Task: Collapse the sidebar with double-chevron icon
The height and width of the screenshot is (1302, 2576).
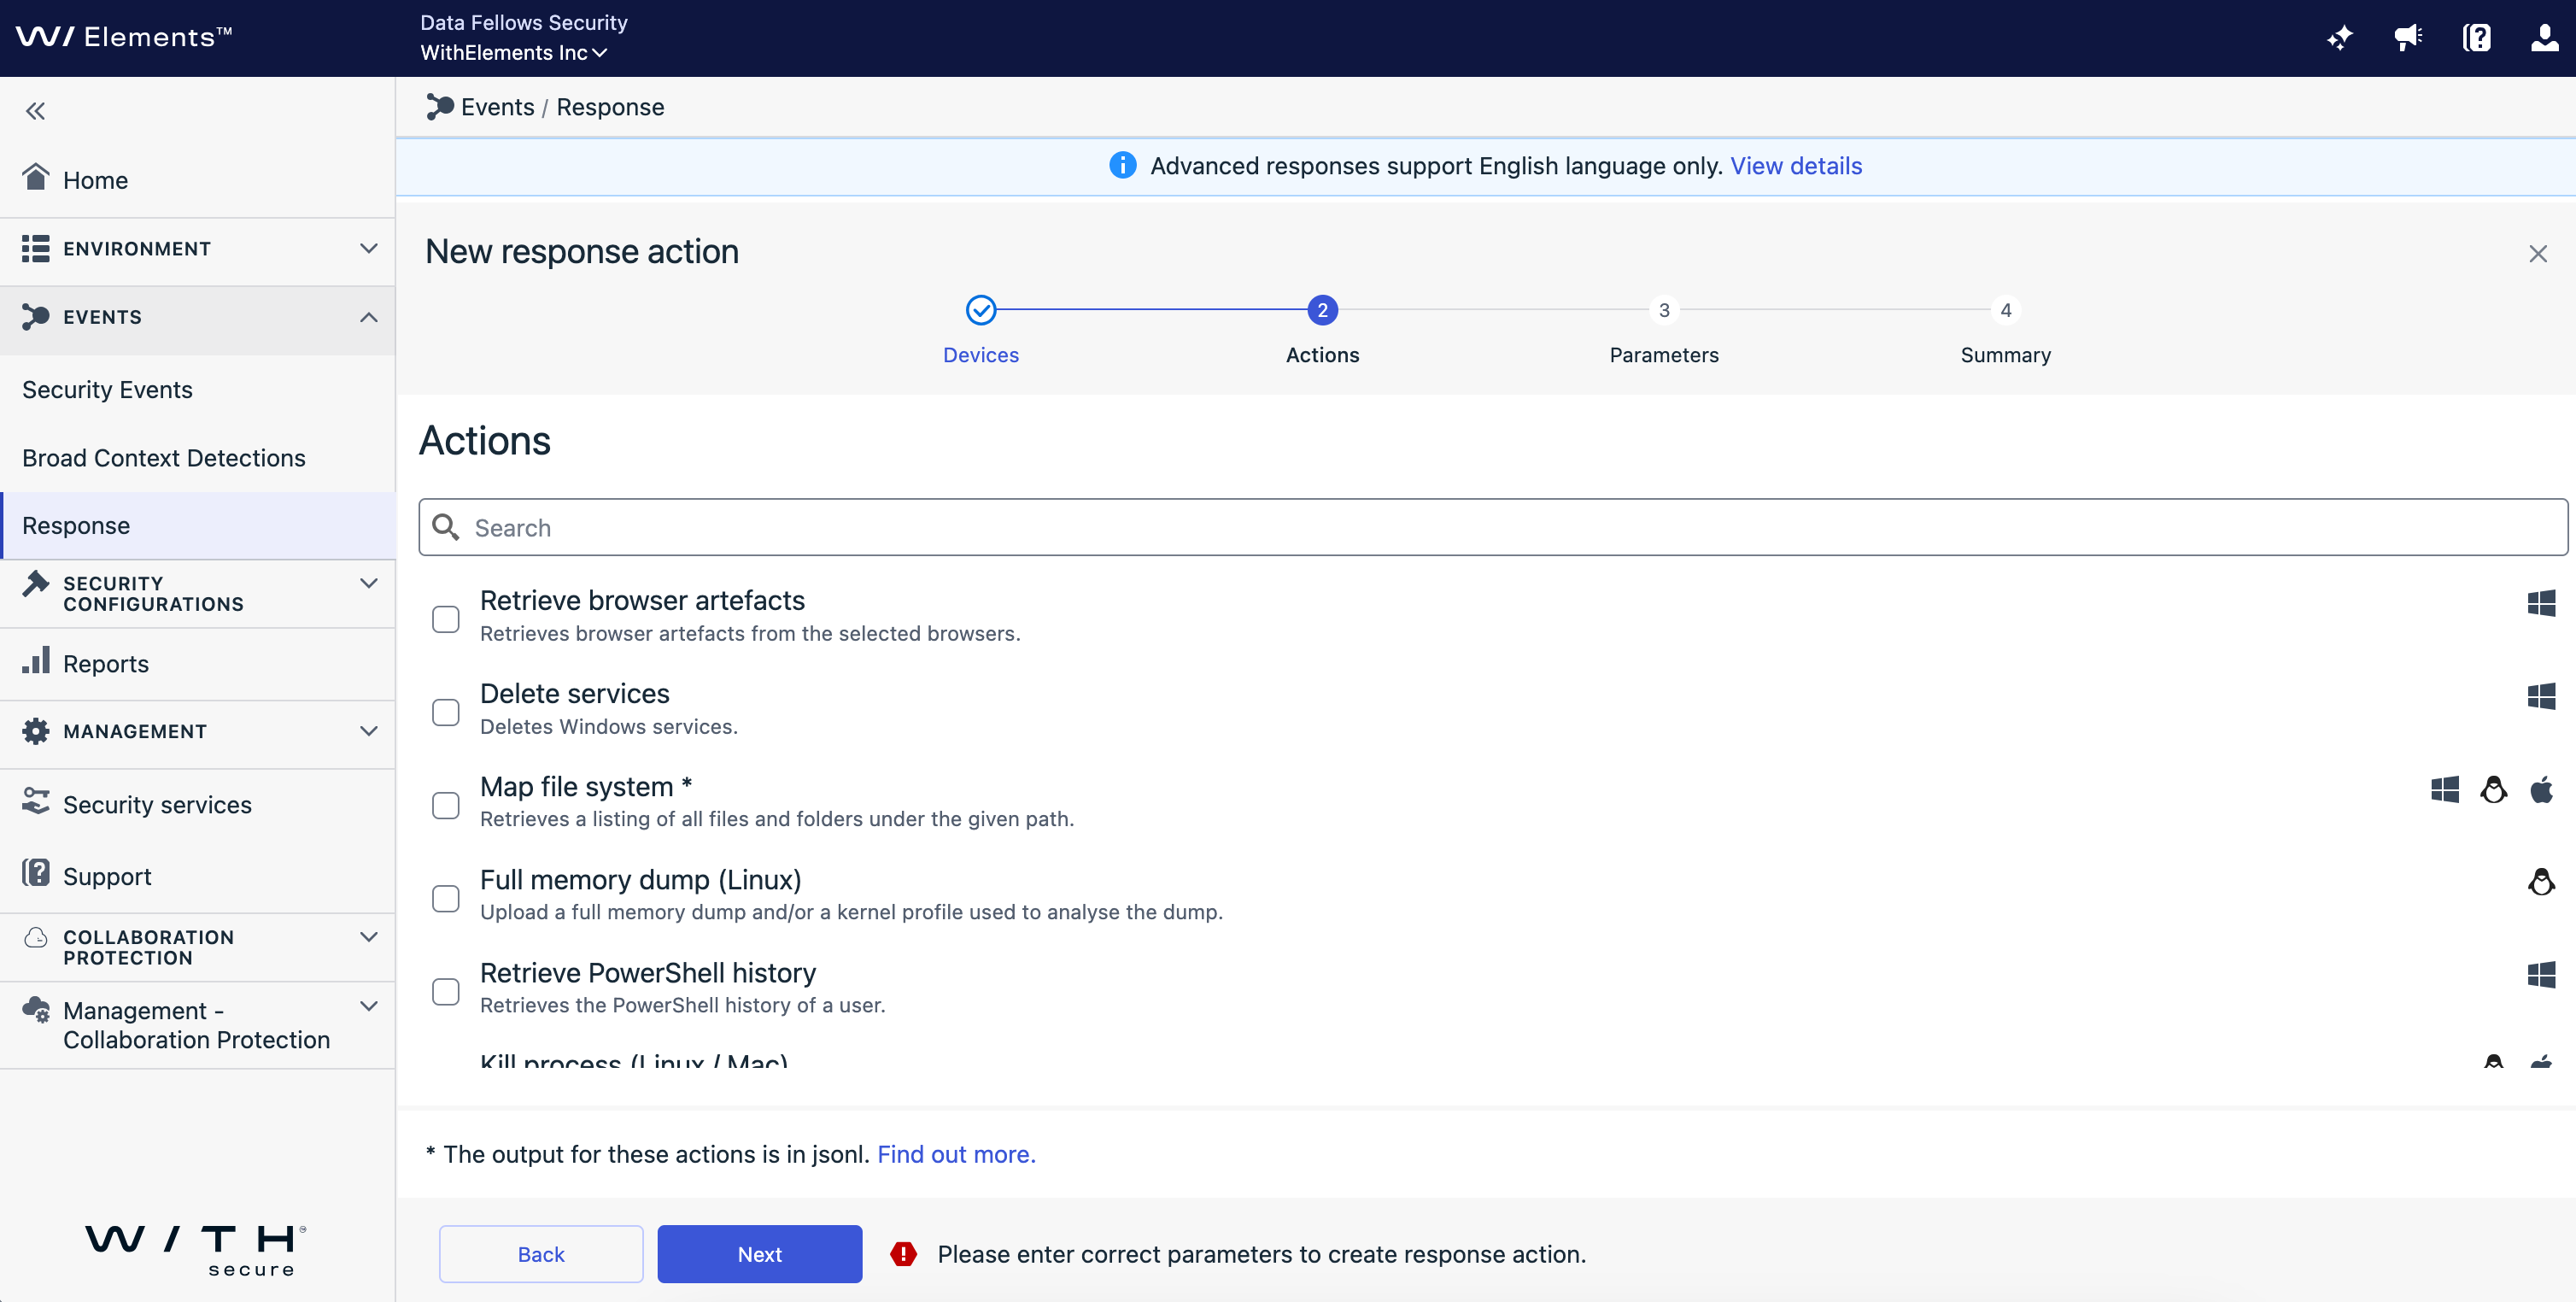Action: pos(36,111)
